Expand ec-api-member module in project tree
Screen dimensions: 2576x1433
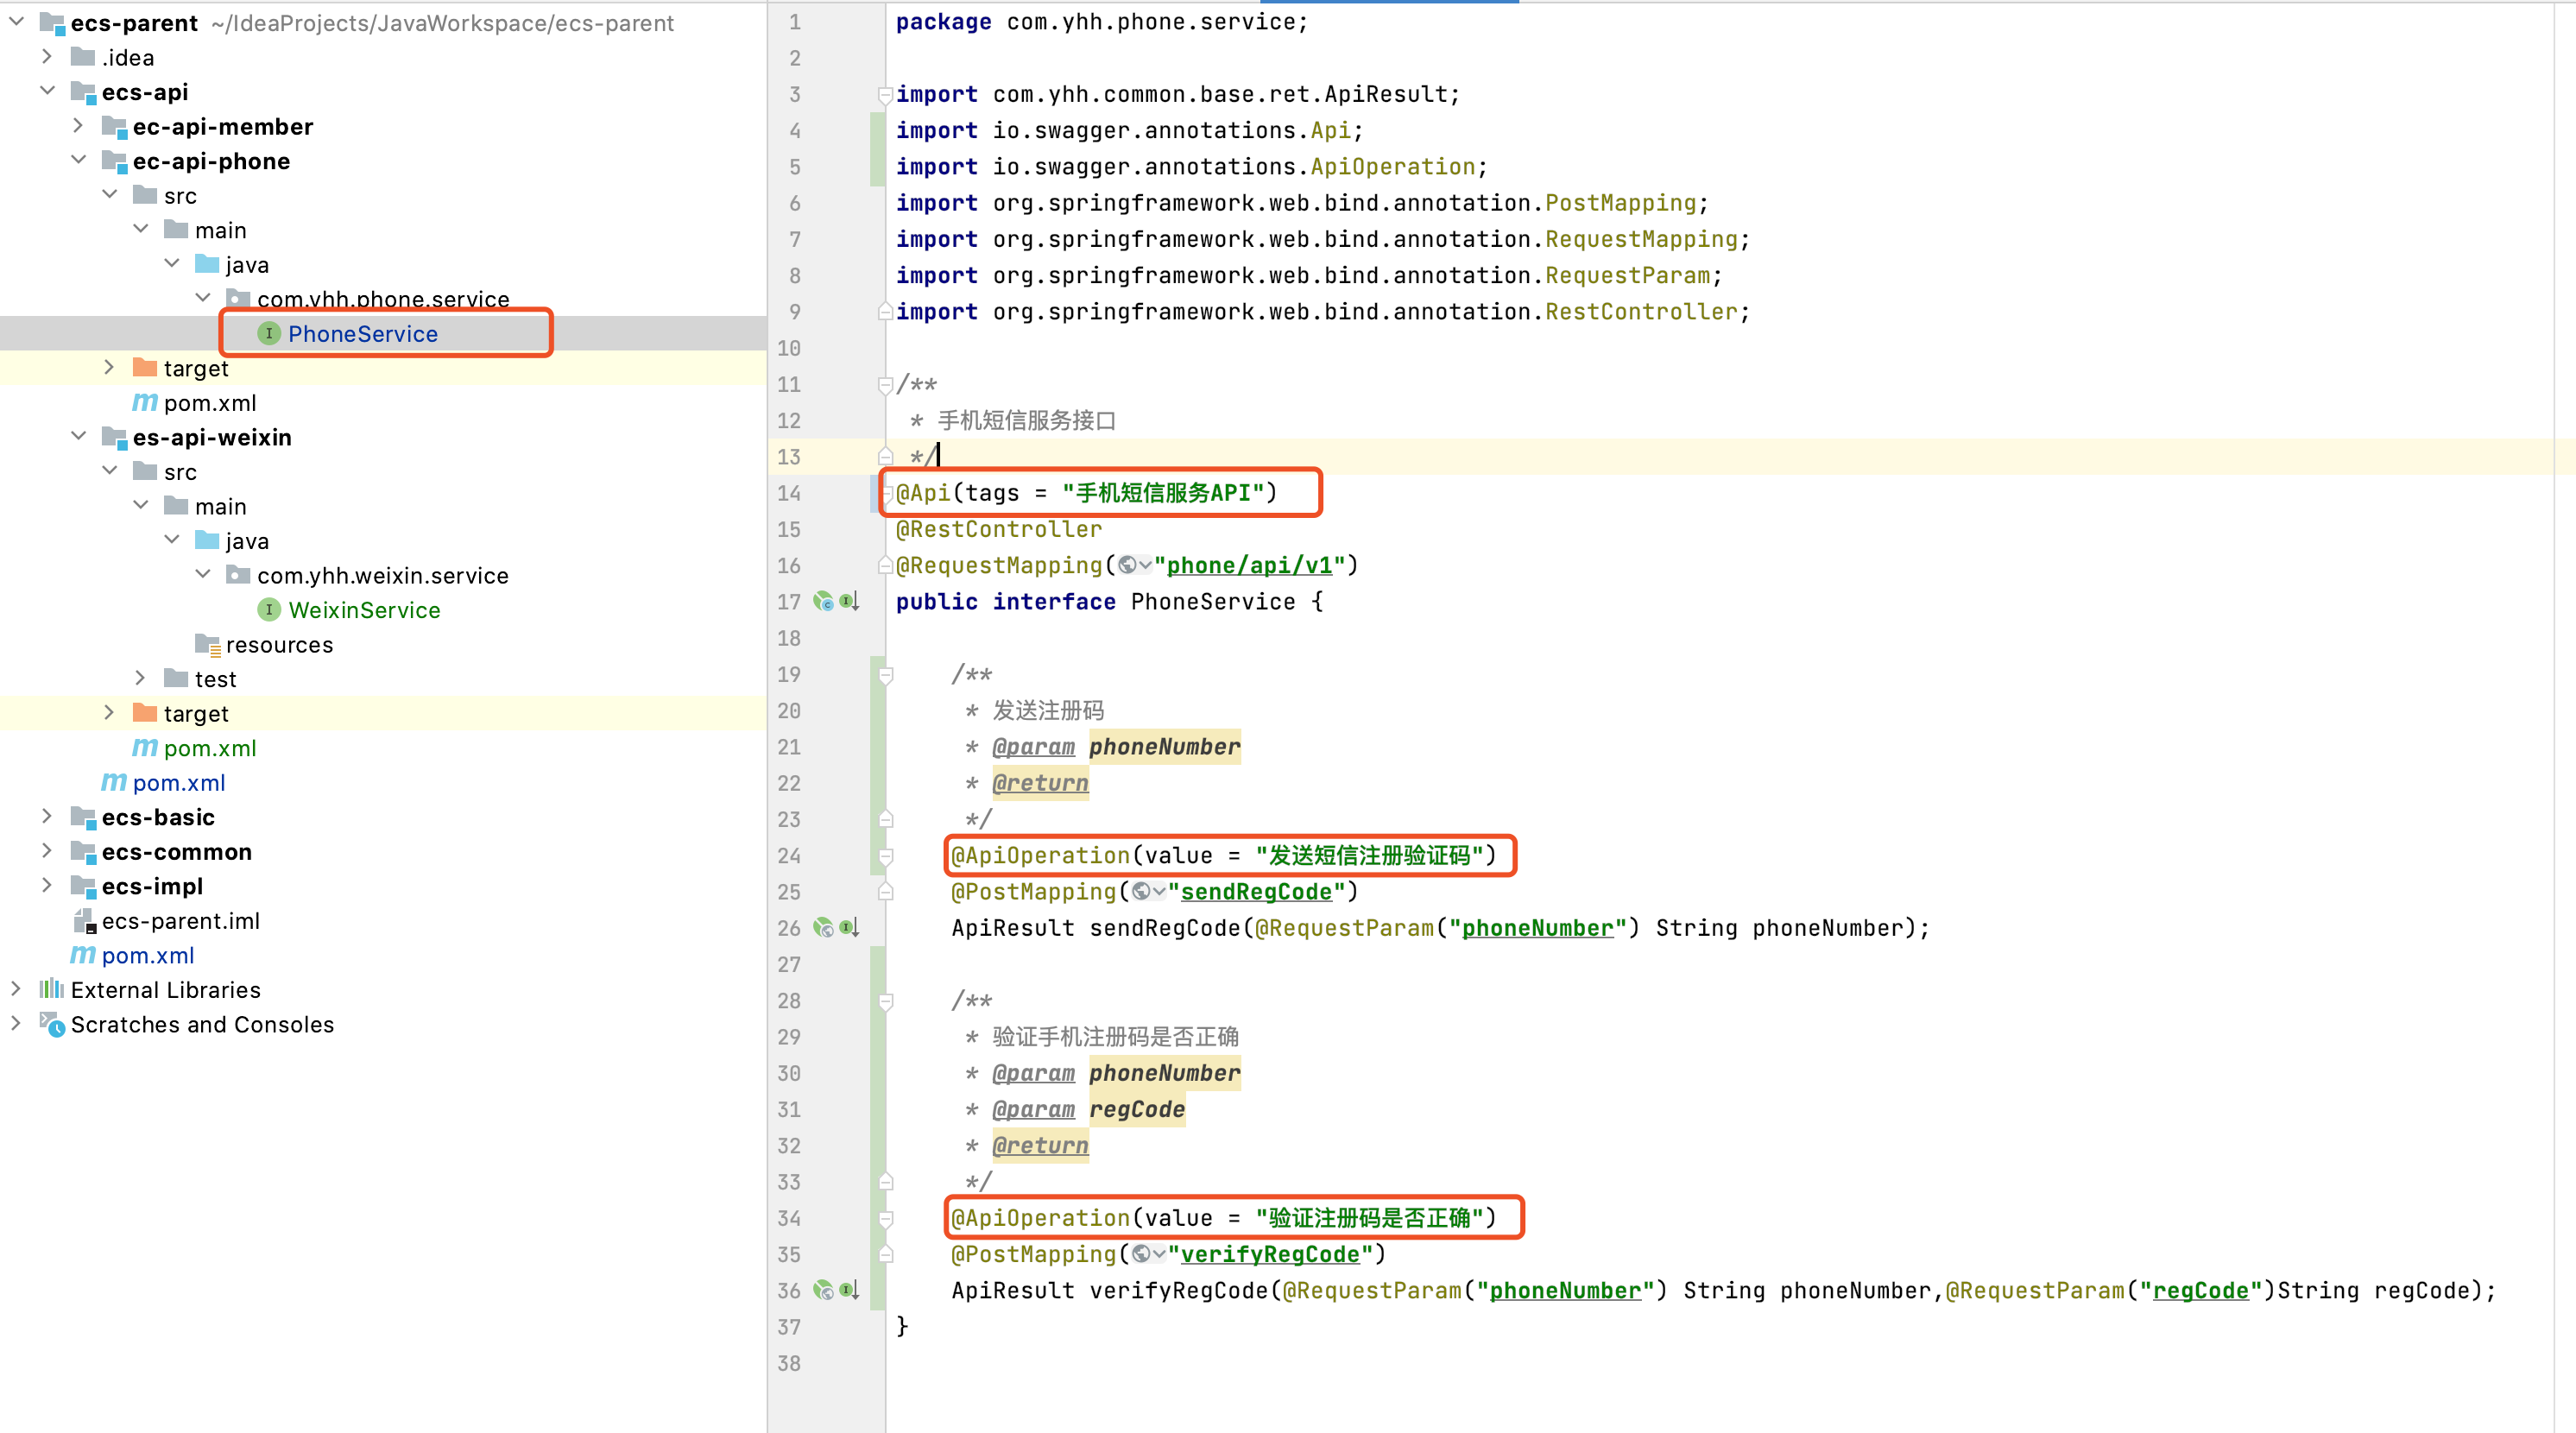(x=78, y=126)
